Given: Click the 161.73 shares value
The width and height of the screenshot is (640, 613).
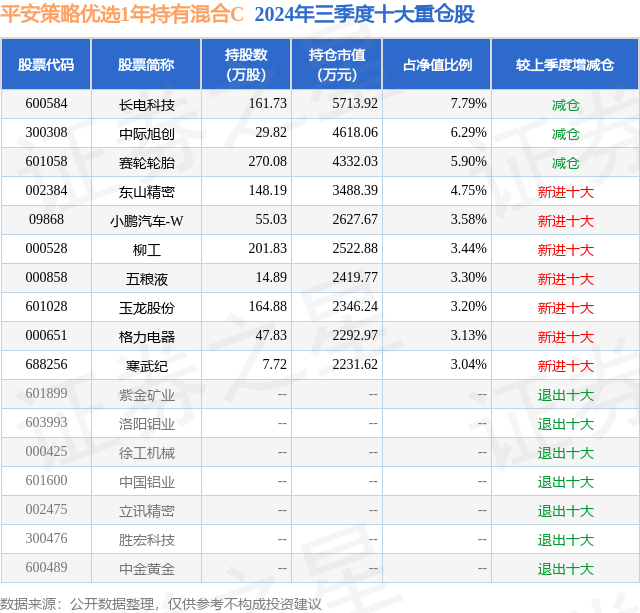Looking at the screenshot, I should (268, 104).
